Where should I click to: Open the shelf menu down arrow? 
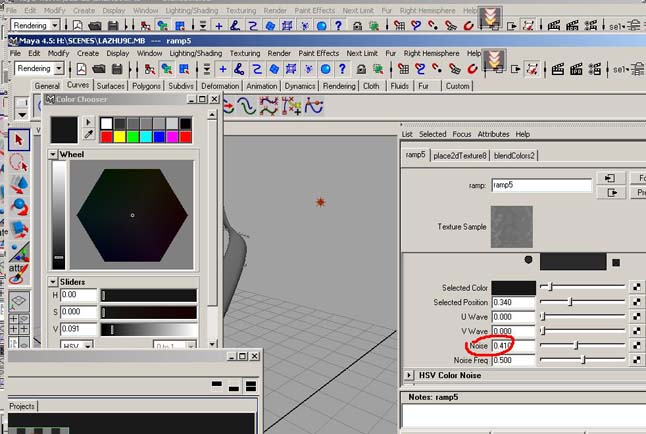22,115
